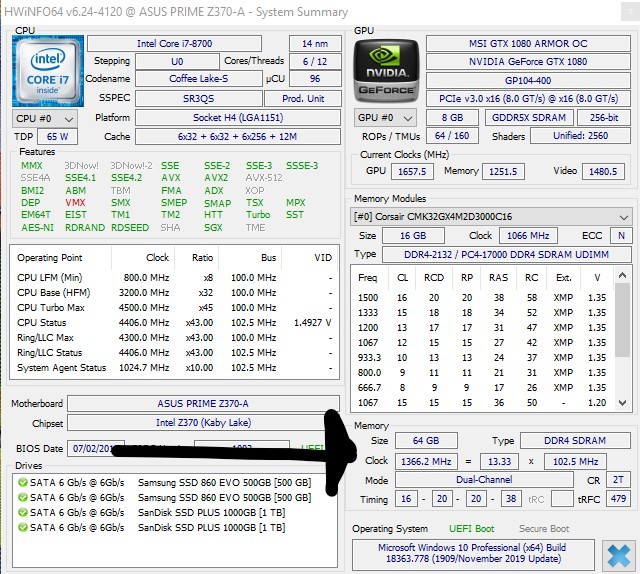Click first SanDisk SSD PLUS status checkmark
This screenshot has height=574, width=640.
pos(22,512)
